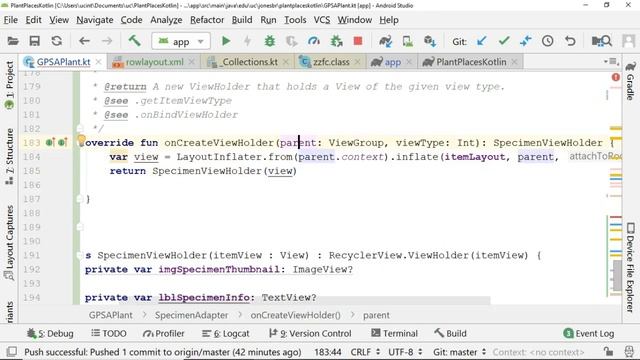Click the 183:44 cursor position indicator
This screenshot has height=360, width=640.
328,352
